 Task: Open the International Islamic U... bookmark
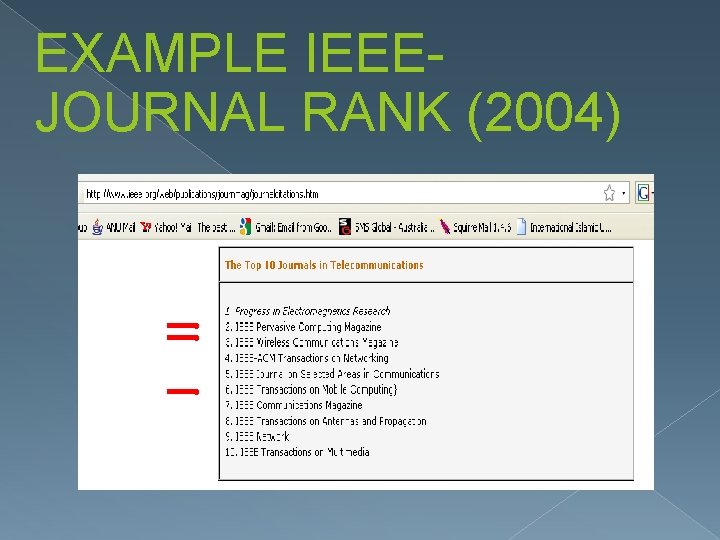click(564, 227)
